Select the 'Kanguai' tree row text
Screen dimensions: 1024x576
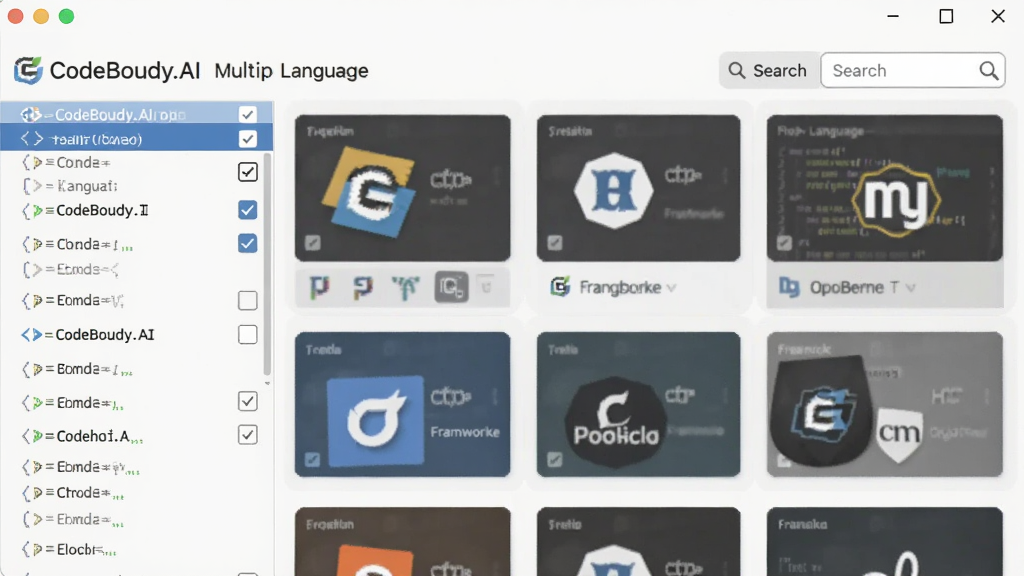point(87,186)
